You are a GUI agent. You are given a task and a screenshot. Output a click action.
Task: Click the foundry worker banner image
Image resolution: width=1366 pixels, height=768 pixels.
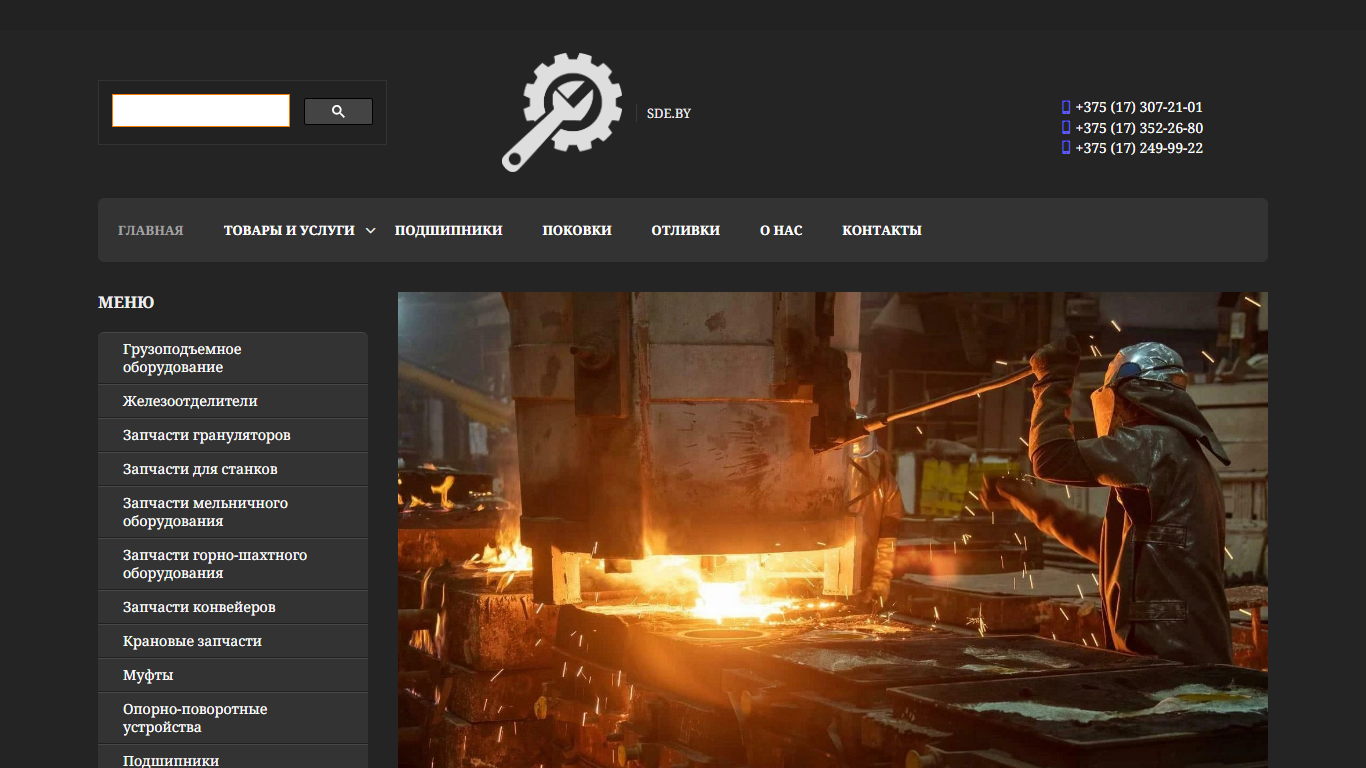(x=833, y=530)
